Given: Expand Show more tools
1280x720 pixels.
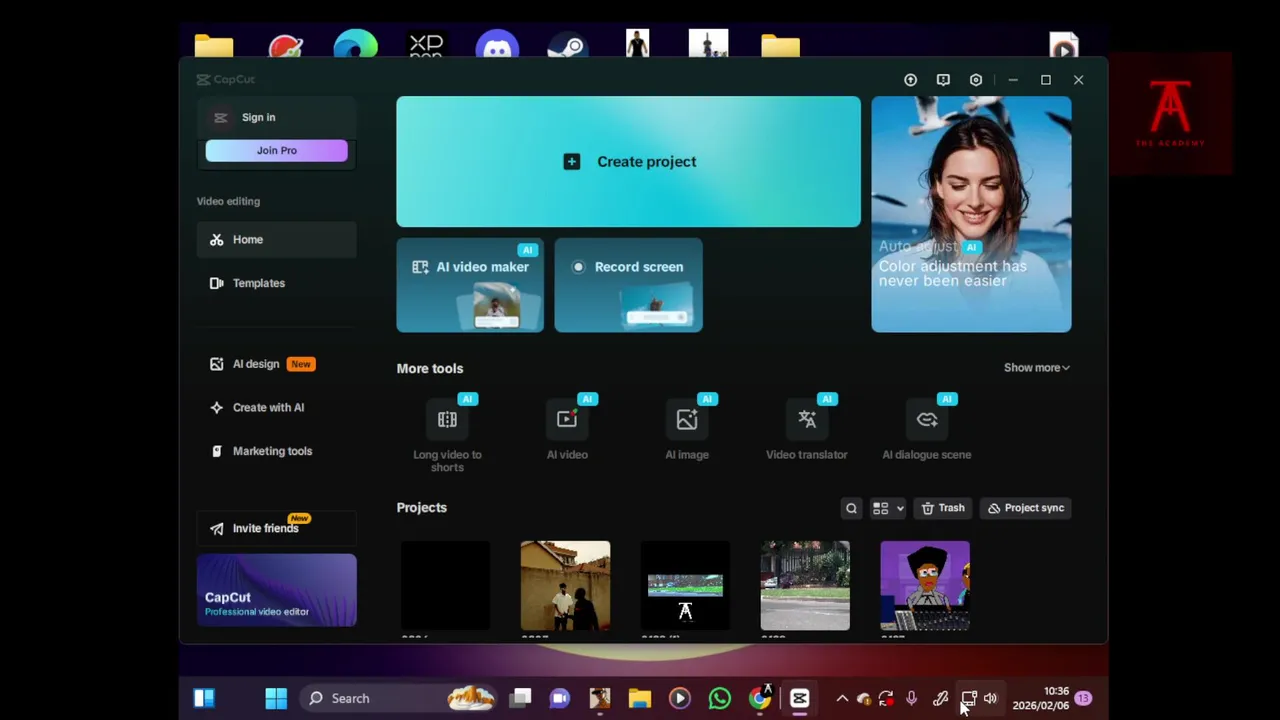Looking at the screenshot, I should (x=1037, y=367).
